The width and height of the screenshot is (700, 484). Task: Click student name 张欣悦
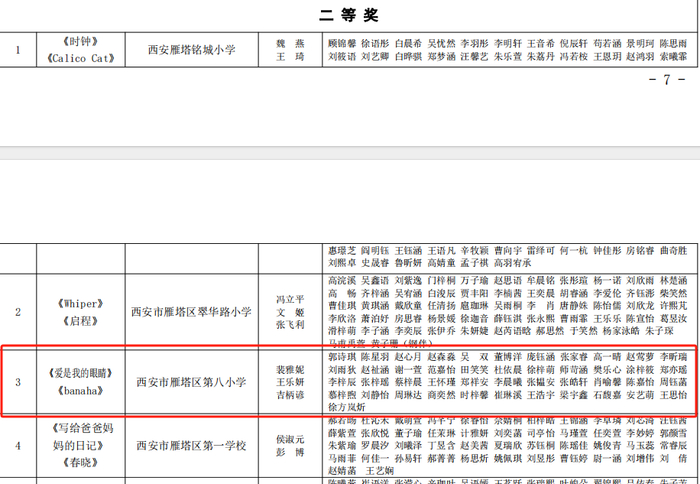click(x=375, y=433)
